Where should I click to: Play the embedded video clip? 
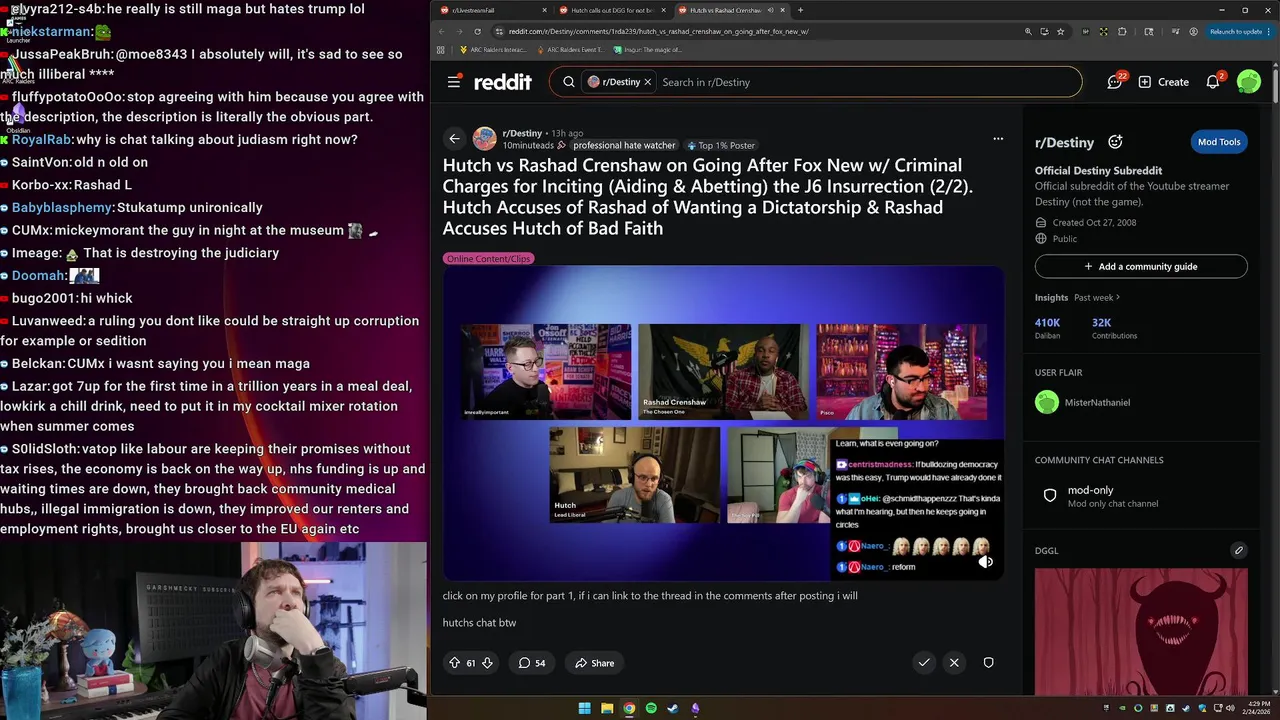click(x=723, y=423)
